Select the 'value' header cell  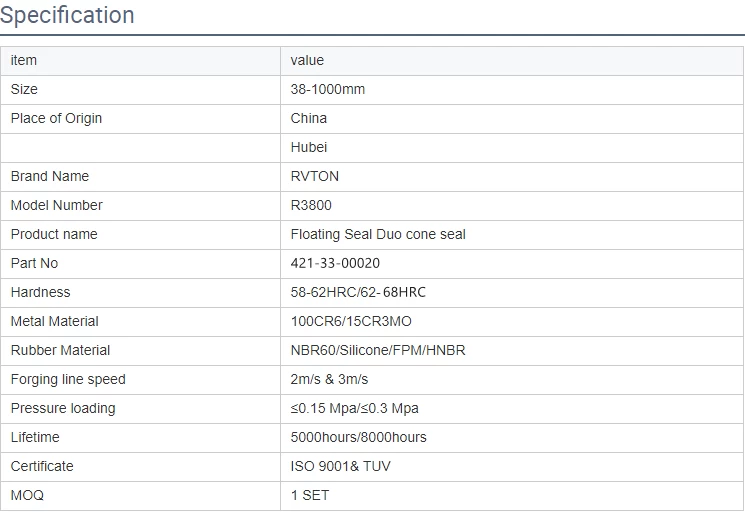click(x=512, y=61)
